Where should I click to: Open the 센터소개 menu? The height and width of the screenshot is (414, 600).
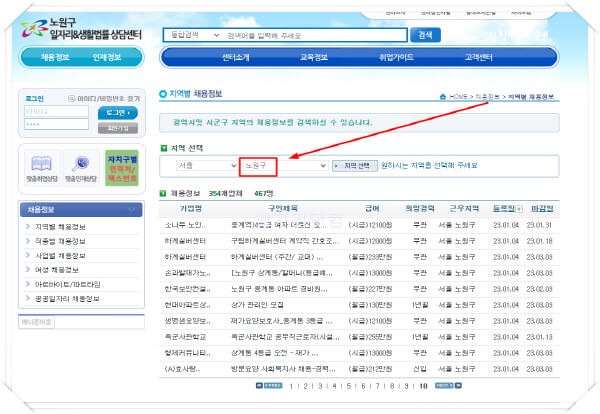236,57
